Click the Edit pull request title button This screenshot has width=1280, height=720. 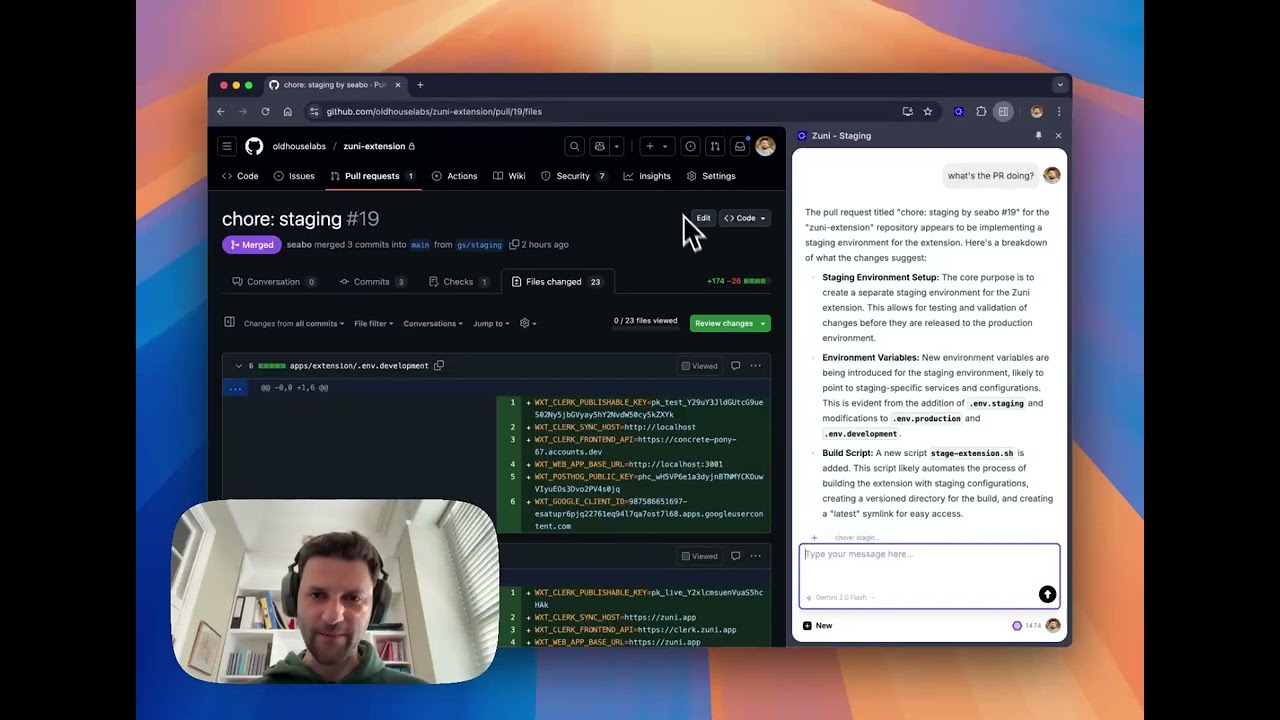(704, 218)
